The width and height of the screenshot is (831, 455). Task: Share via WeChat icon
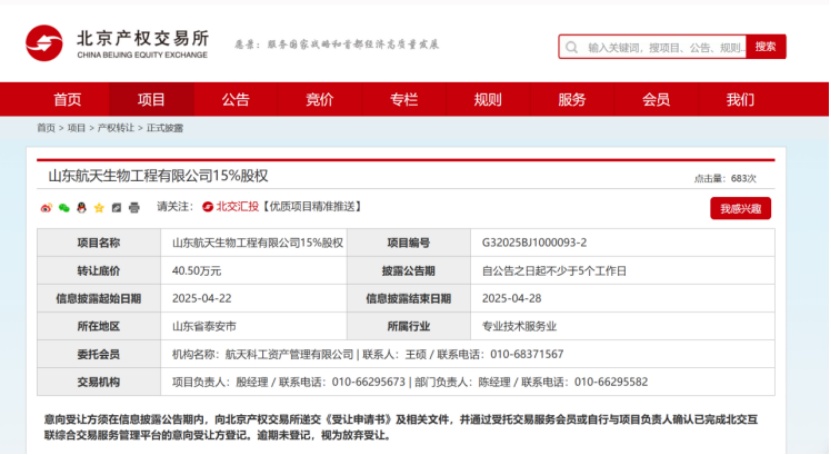click(x=64, y=208)
